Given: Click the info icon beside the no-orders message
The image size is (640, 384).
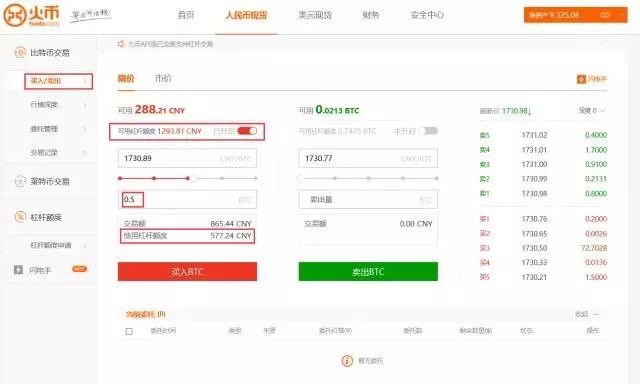Looking at the screenshot, I should [x=347, y=361].
